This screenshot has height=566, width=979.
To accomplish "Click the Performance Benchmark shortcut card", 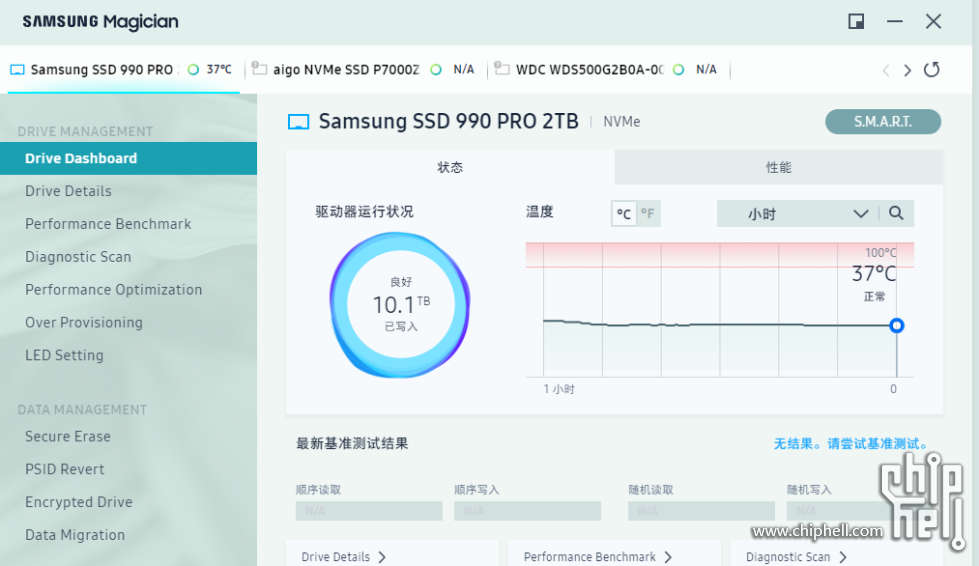I will [x=614, y=554].
